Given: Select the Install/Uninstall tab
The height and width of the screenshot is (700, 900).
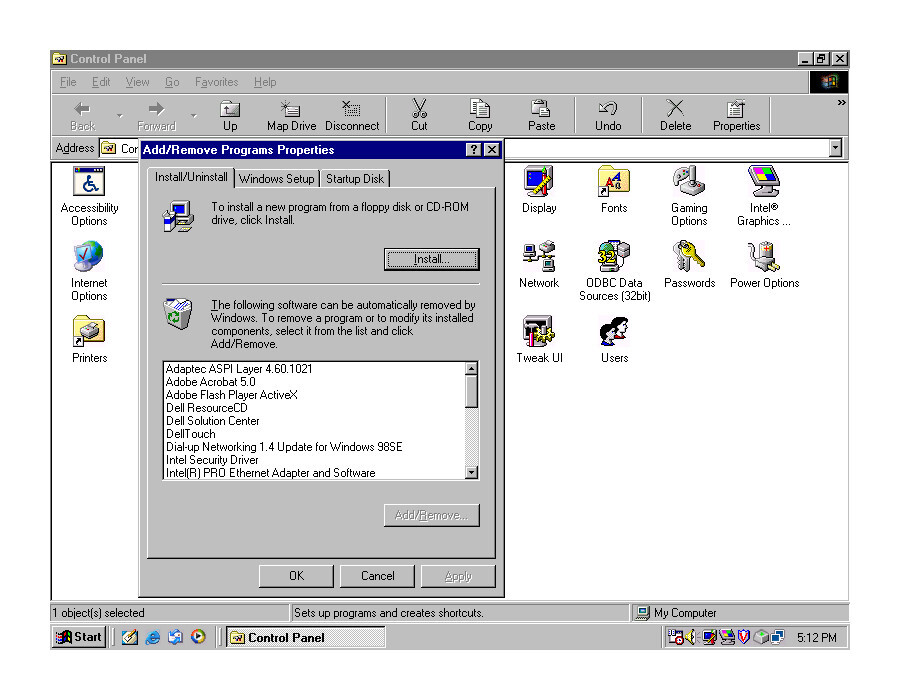Looking at the screenshot, I should pos(191,177).
